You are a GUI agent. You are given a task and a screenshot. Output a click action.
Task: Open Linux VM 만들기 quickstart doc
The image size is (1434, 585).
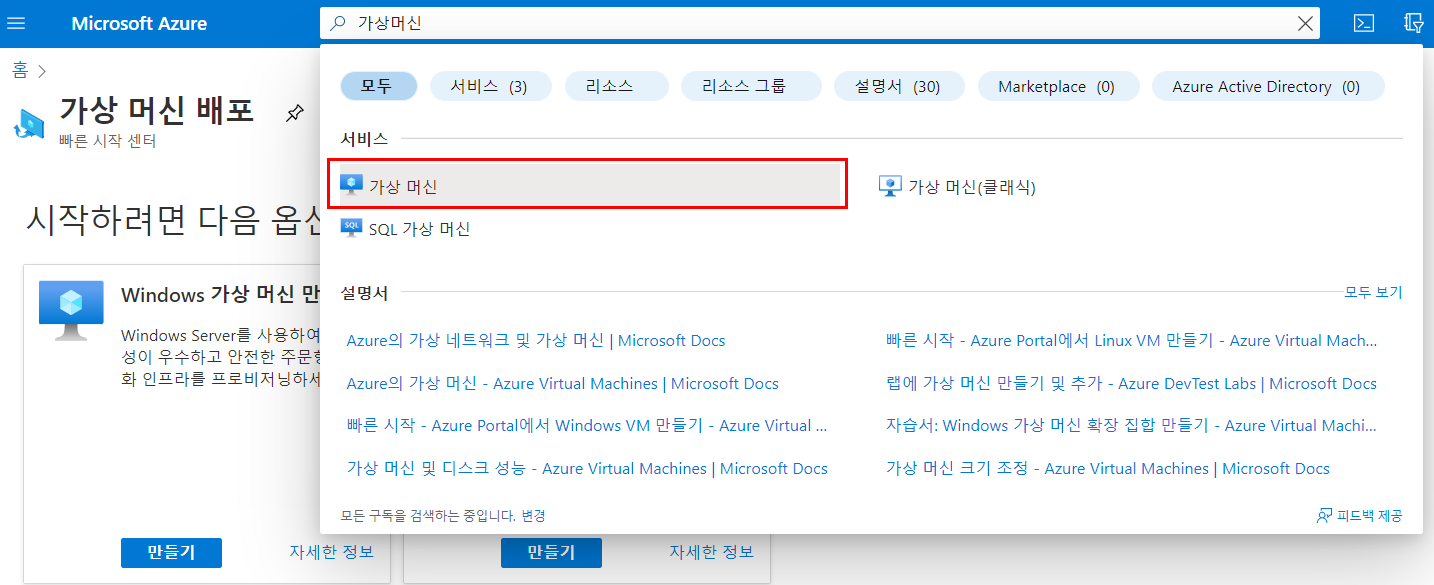click(1131, 340)
